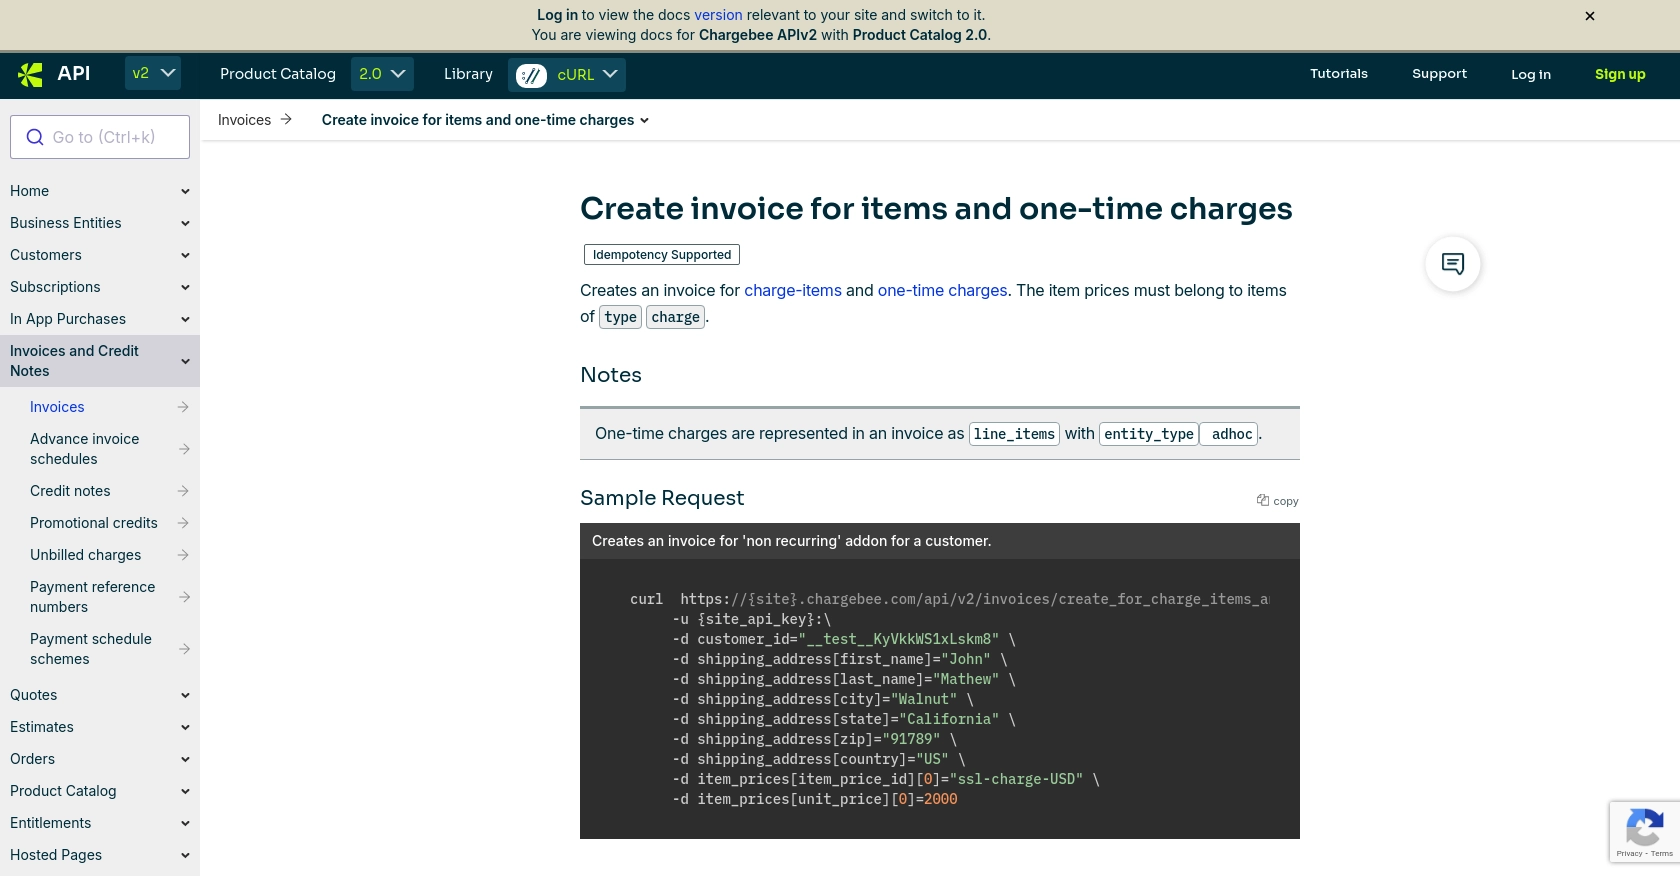Click the version link in the banner
Screen dimensions: 1680x876
[x=718, y=15]
